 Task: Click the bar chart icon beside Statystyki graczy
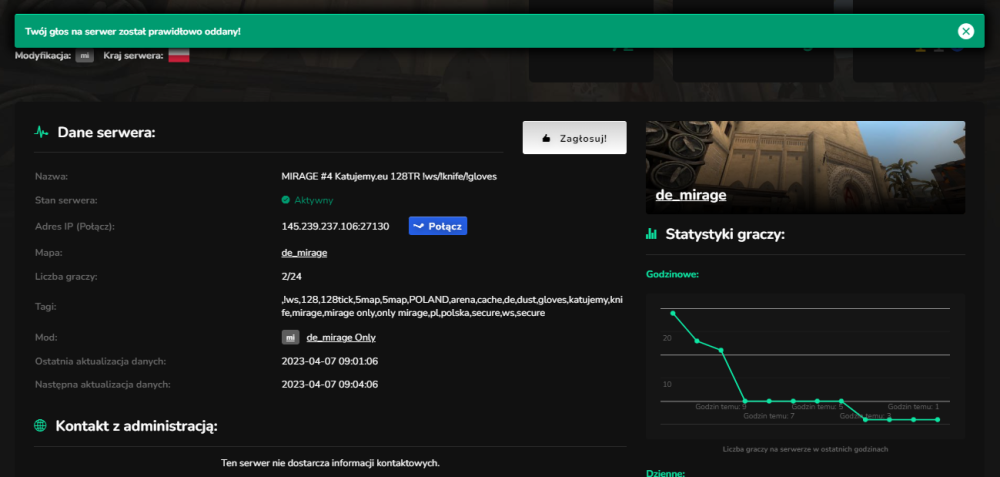(651, 234)
